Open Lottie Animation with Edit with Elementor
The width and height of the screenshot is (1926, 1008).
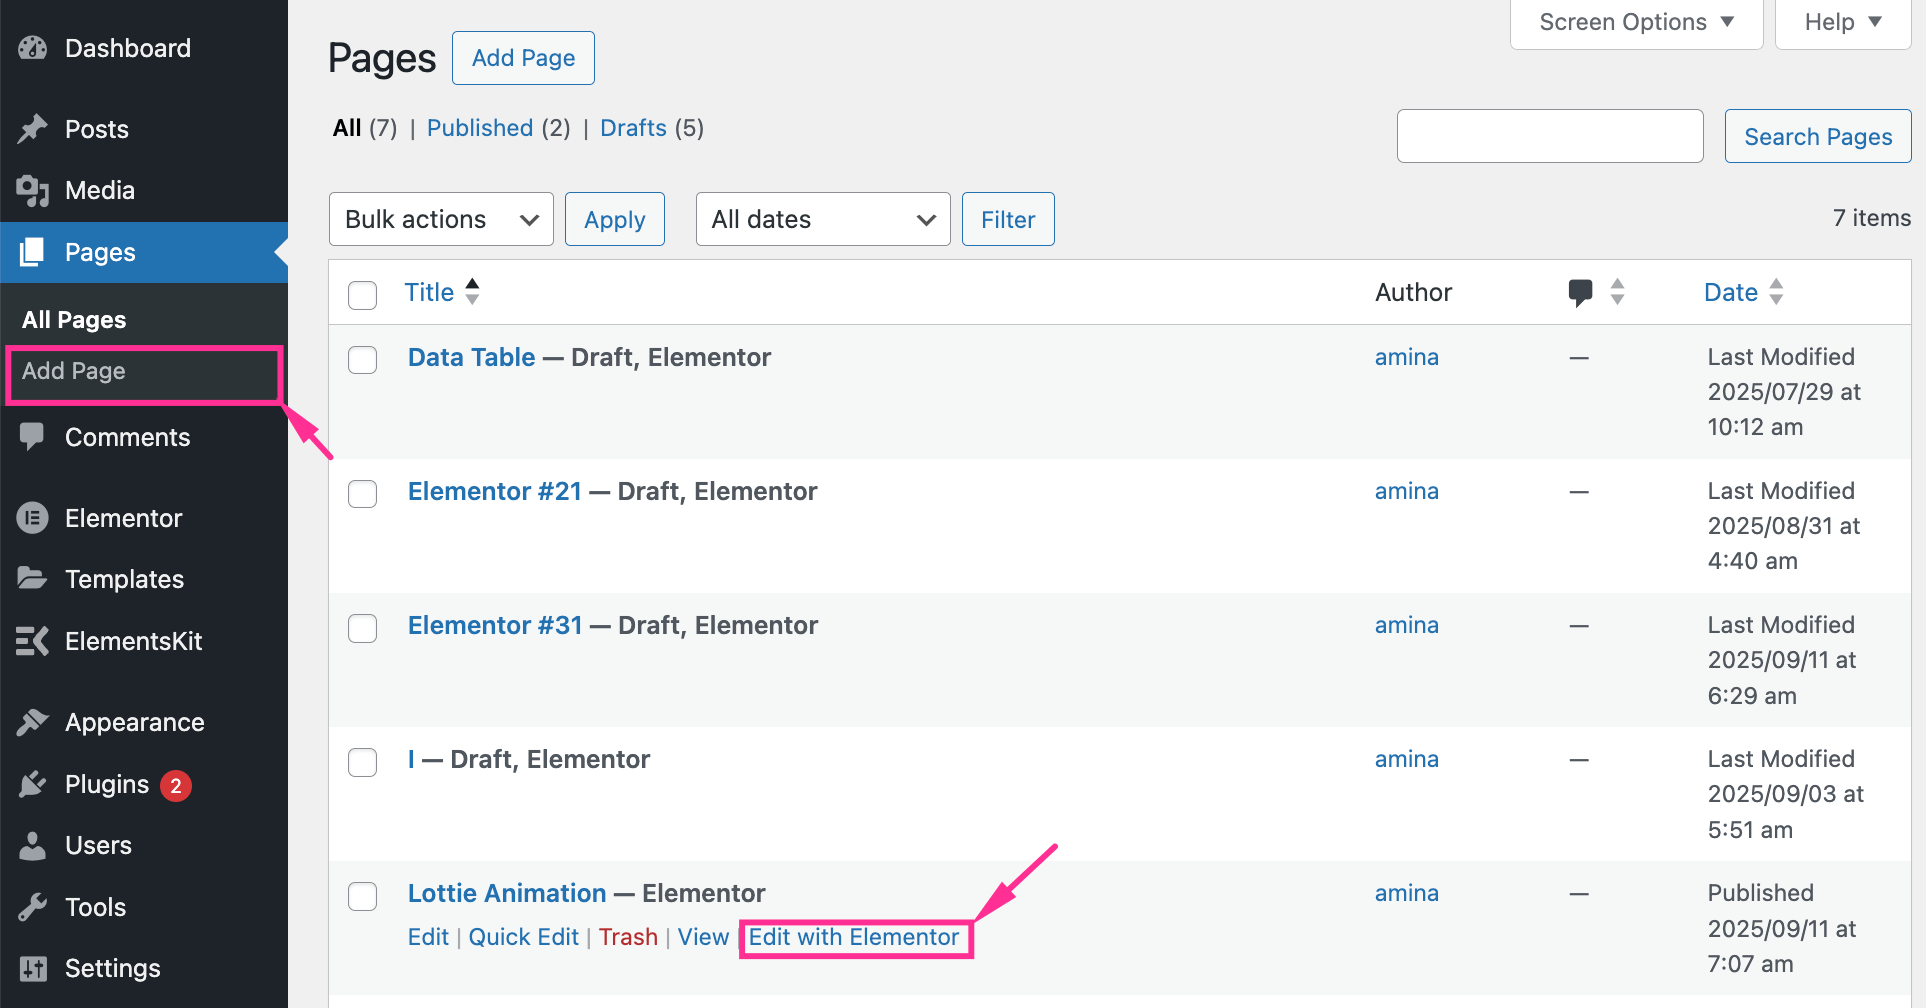tap(854, 937)
